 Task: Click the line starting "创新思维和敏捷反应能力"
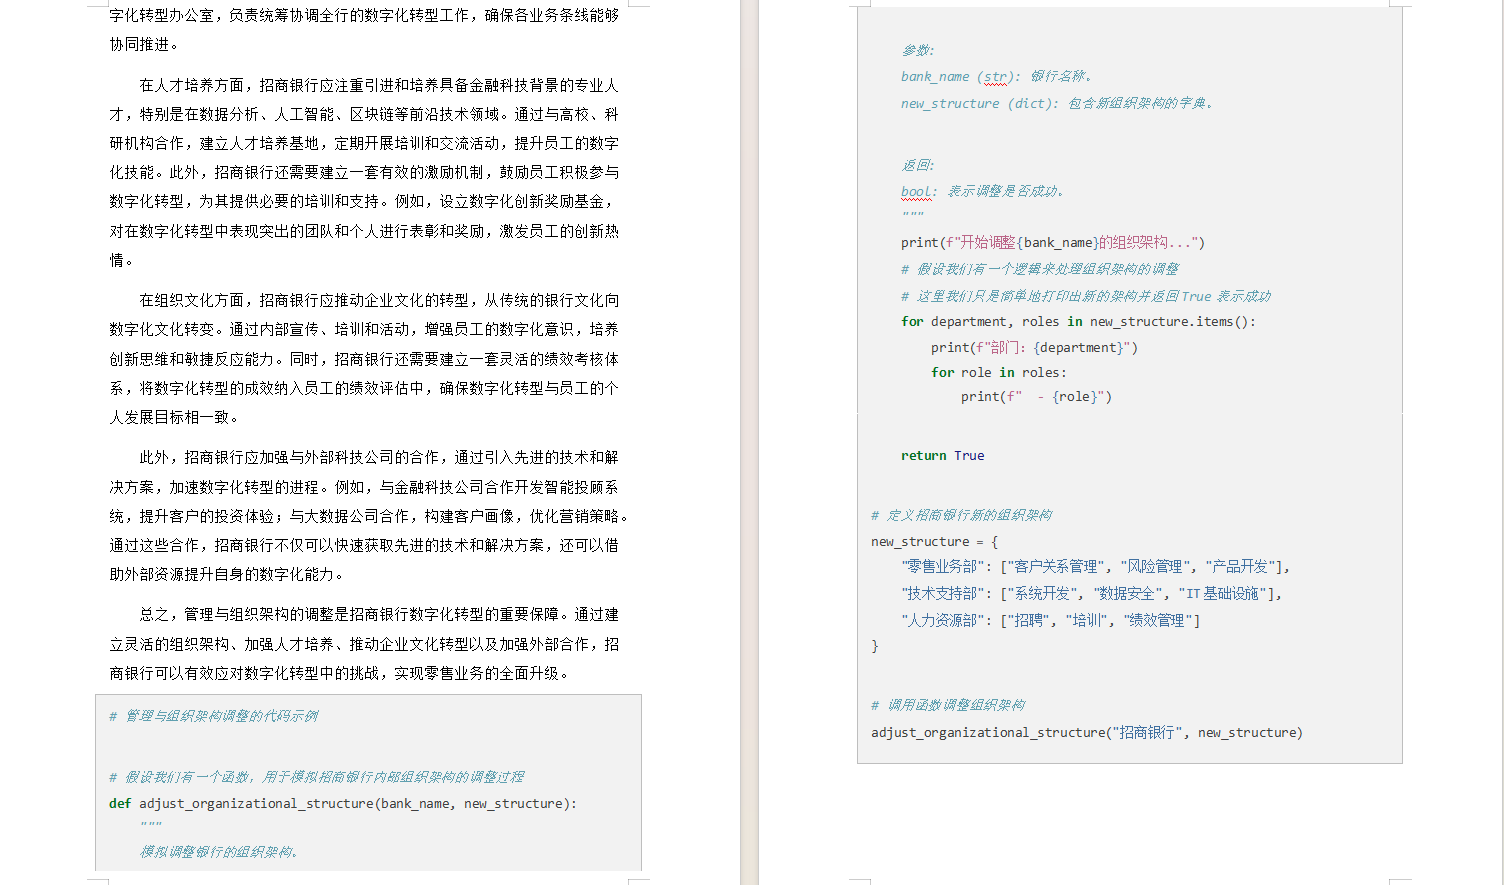coord(364,359)
